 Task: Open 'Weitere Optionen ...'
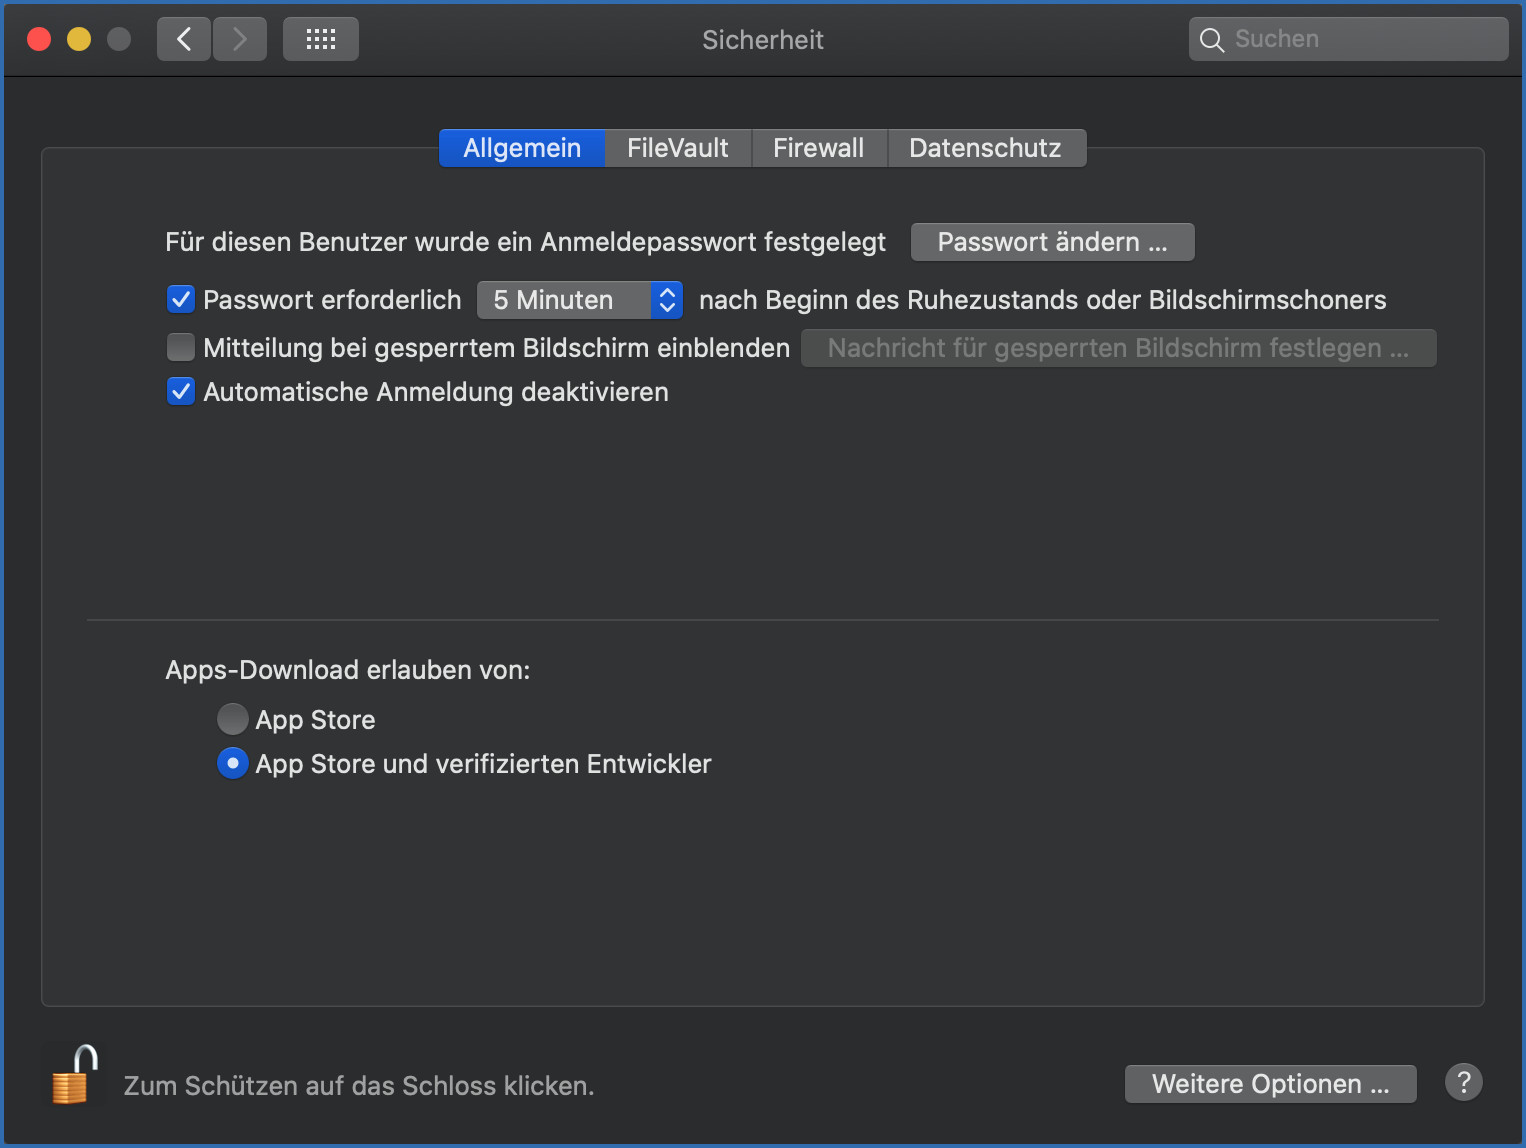(x=1269, y=1083)
